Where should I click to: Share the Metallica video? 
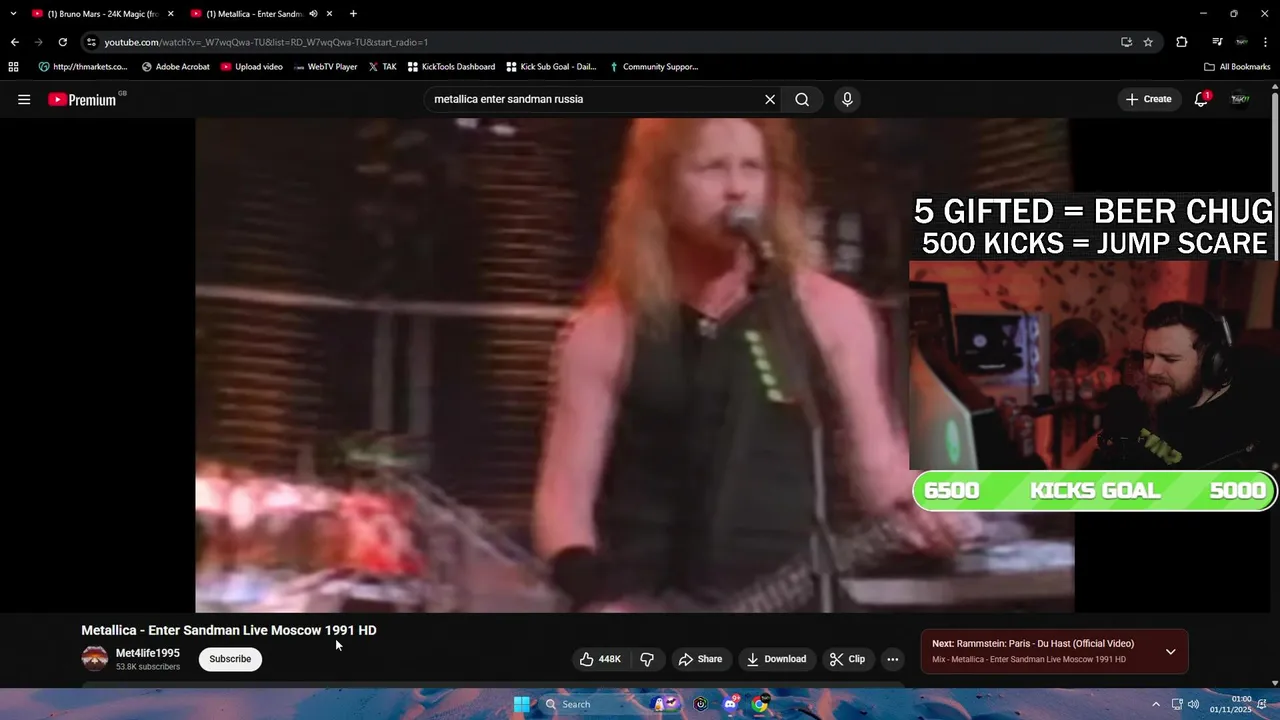pos(700,659)
